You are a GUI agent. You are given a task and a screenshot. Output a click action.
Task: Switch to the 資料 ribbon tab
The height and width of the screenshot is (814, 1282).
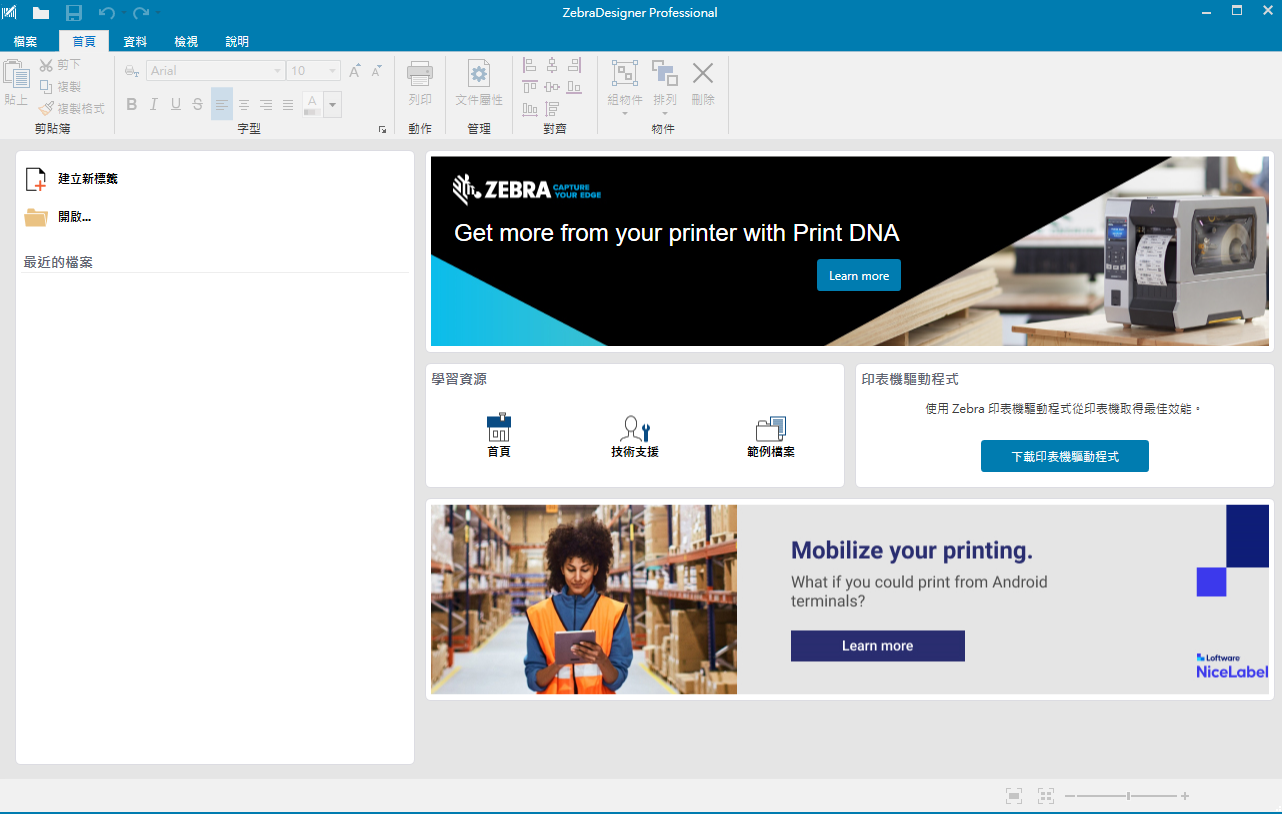tap(135, 41)
